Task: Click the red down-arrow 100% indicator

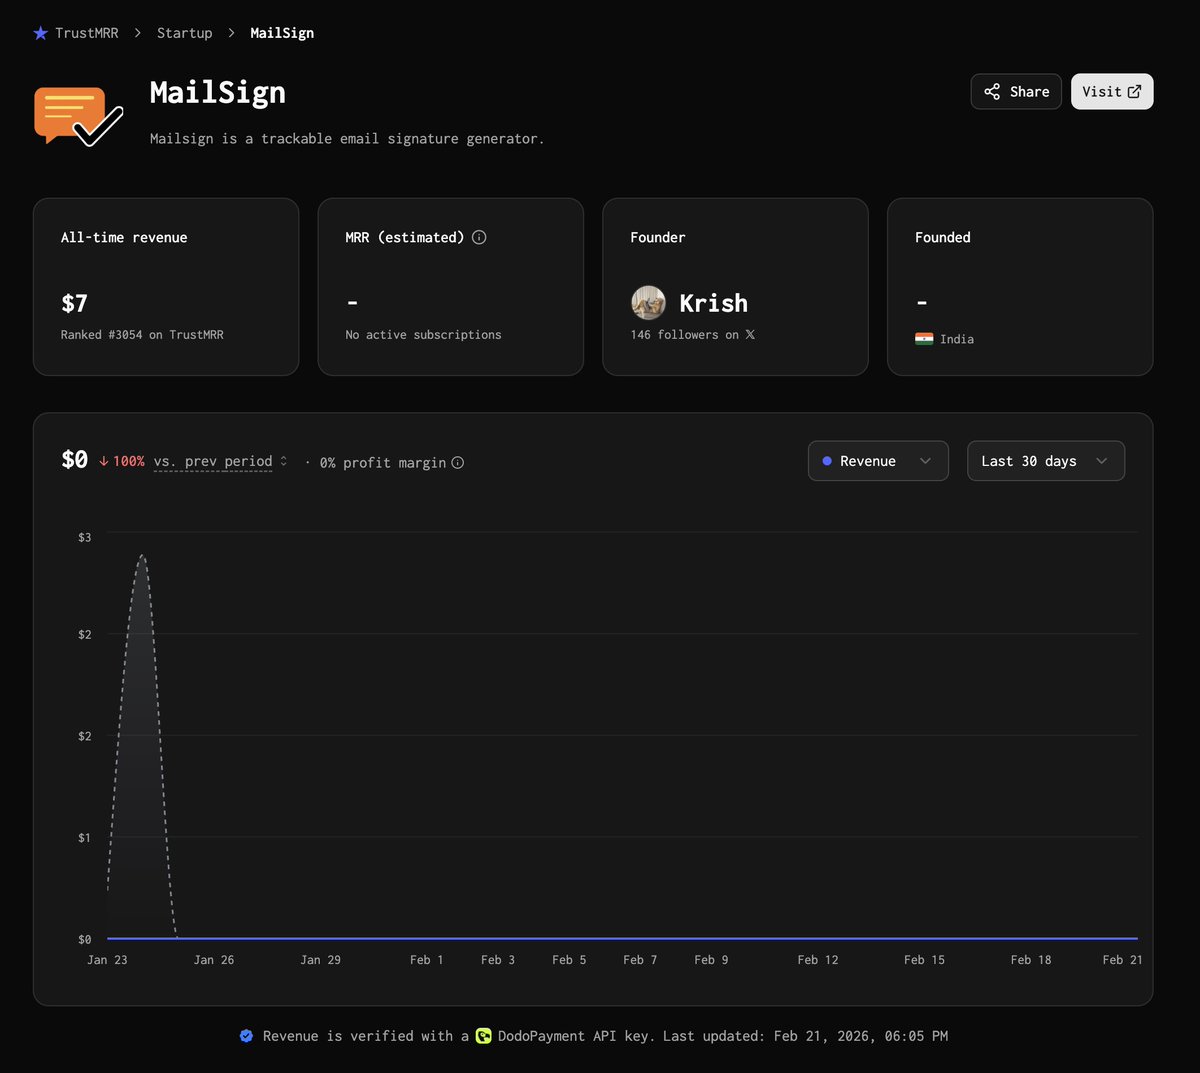Action: pyautogui.click(x=121, y=461)
